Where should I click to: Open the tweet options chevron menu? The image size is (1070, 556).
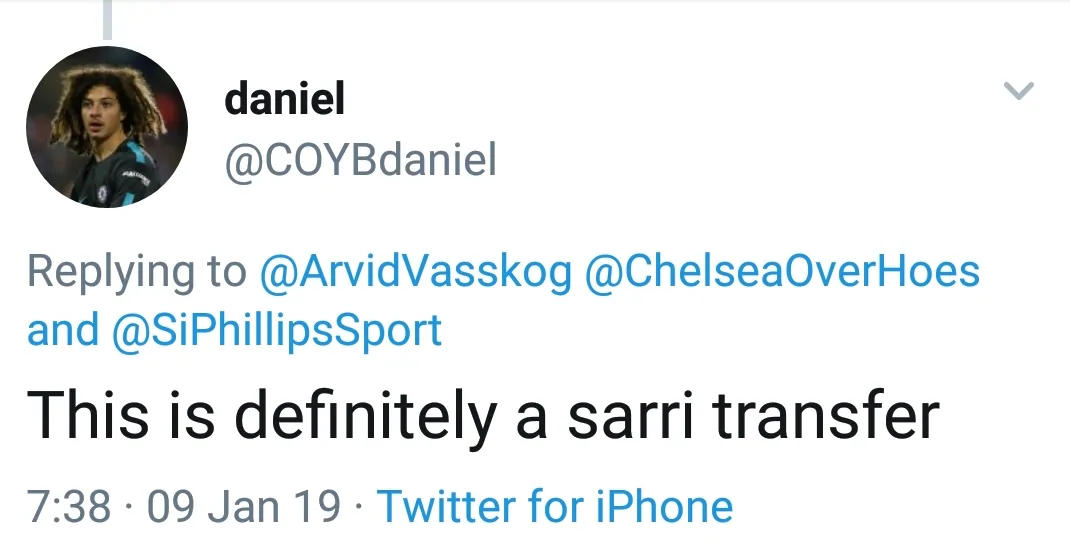tap(1018, 92)
